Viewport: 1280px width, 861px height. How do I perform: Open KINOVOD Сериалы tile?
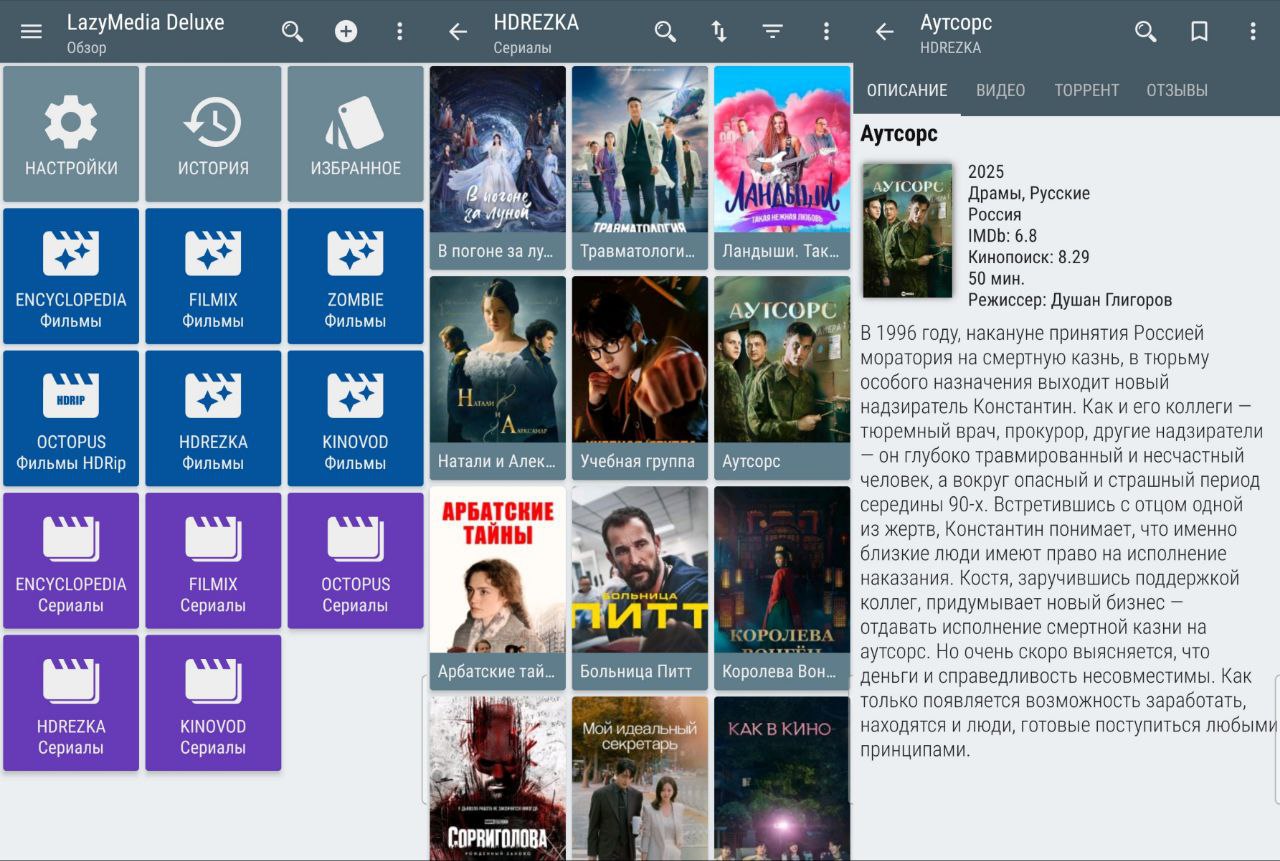213,703
